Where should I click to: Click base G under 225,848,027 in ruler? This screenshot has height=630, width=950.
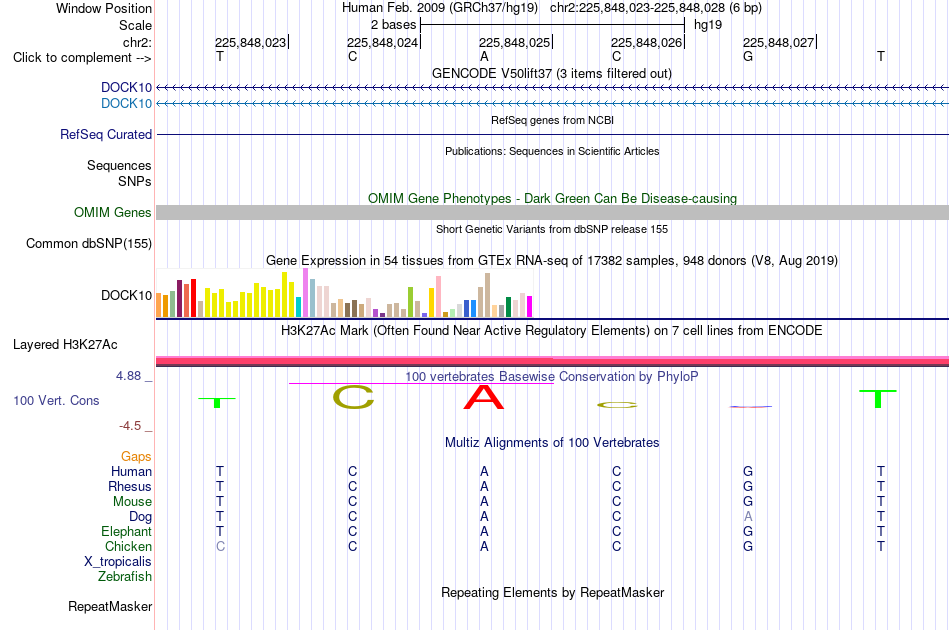click(748, 57)
